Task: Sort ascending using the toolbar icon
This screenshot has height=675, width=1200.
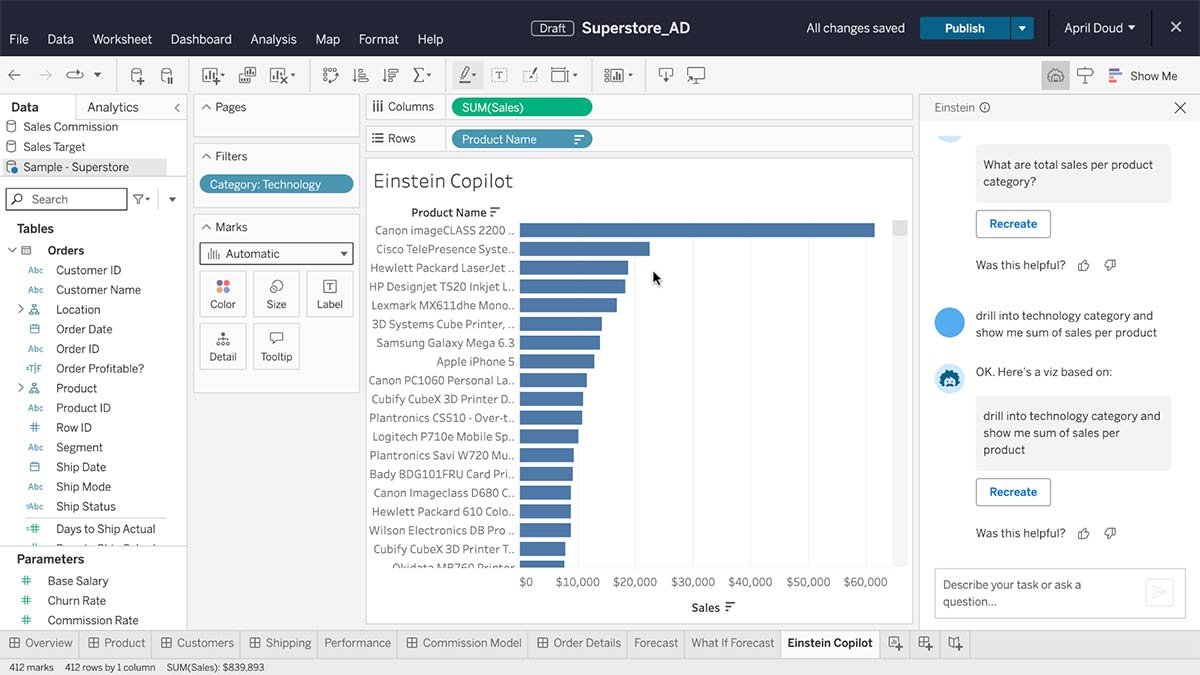Action: coord(361,76)
